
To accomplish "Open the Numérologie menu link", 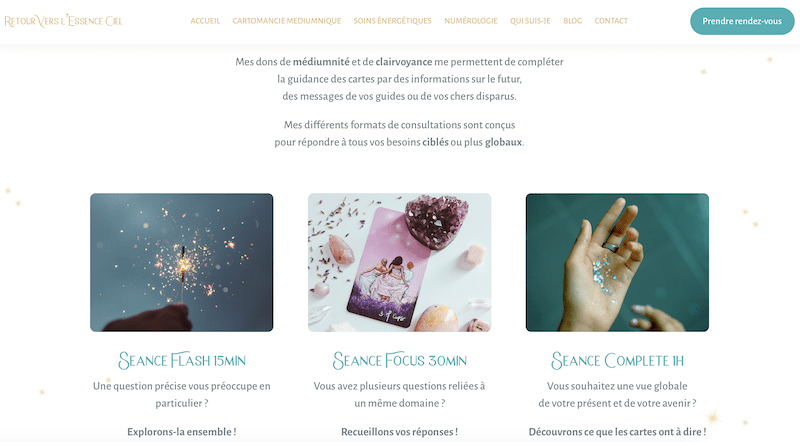I will click(470, 21).
